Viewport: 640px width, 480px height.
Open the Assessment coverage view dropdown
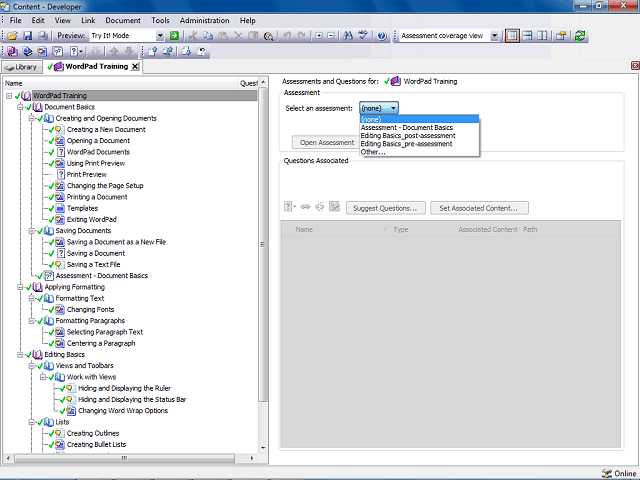click(x=494, y=36)
